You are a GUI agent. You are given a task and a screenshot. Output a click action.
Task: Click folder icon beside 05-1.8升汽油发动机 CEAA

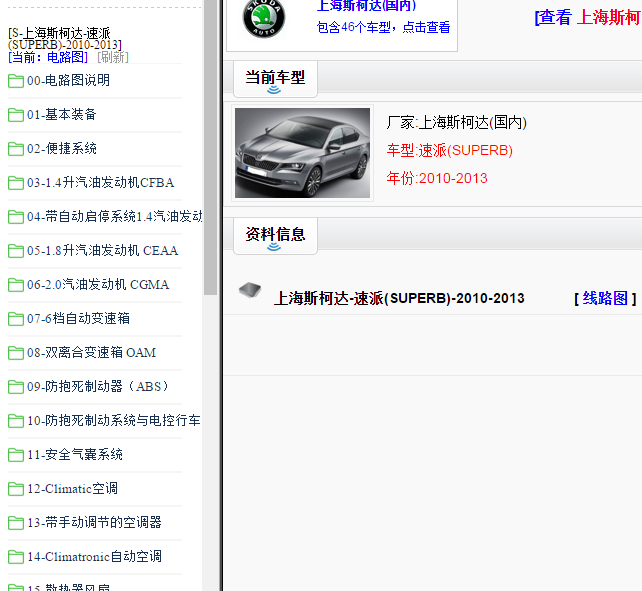click(16, 251)
